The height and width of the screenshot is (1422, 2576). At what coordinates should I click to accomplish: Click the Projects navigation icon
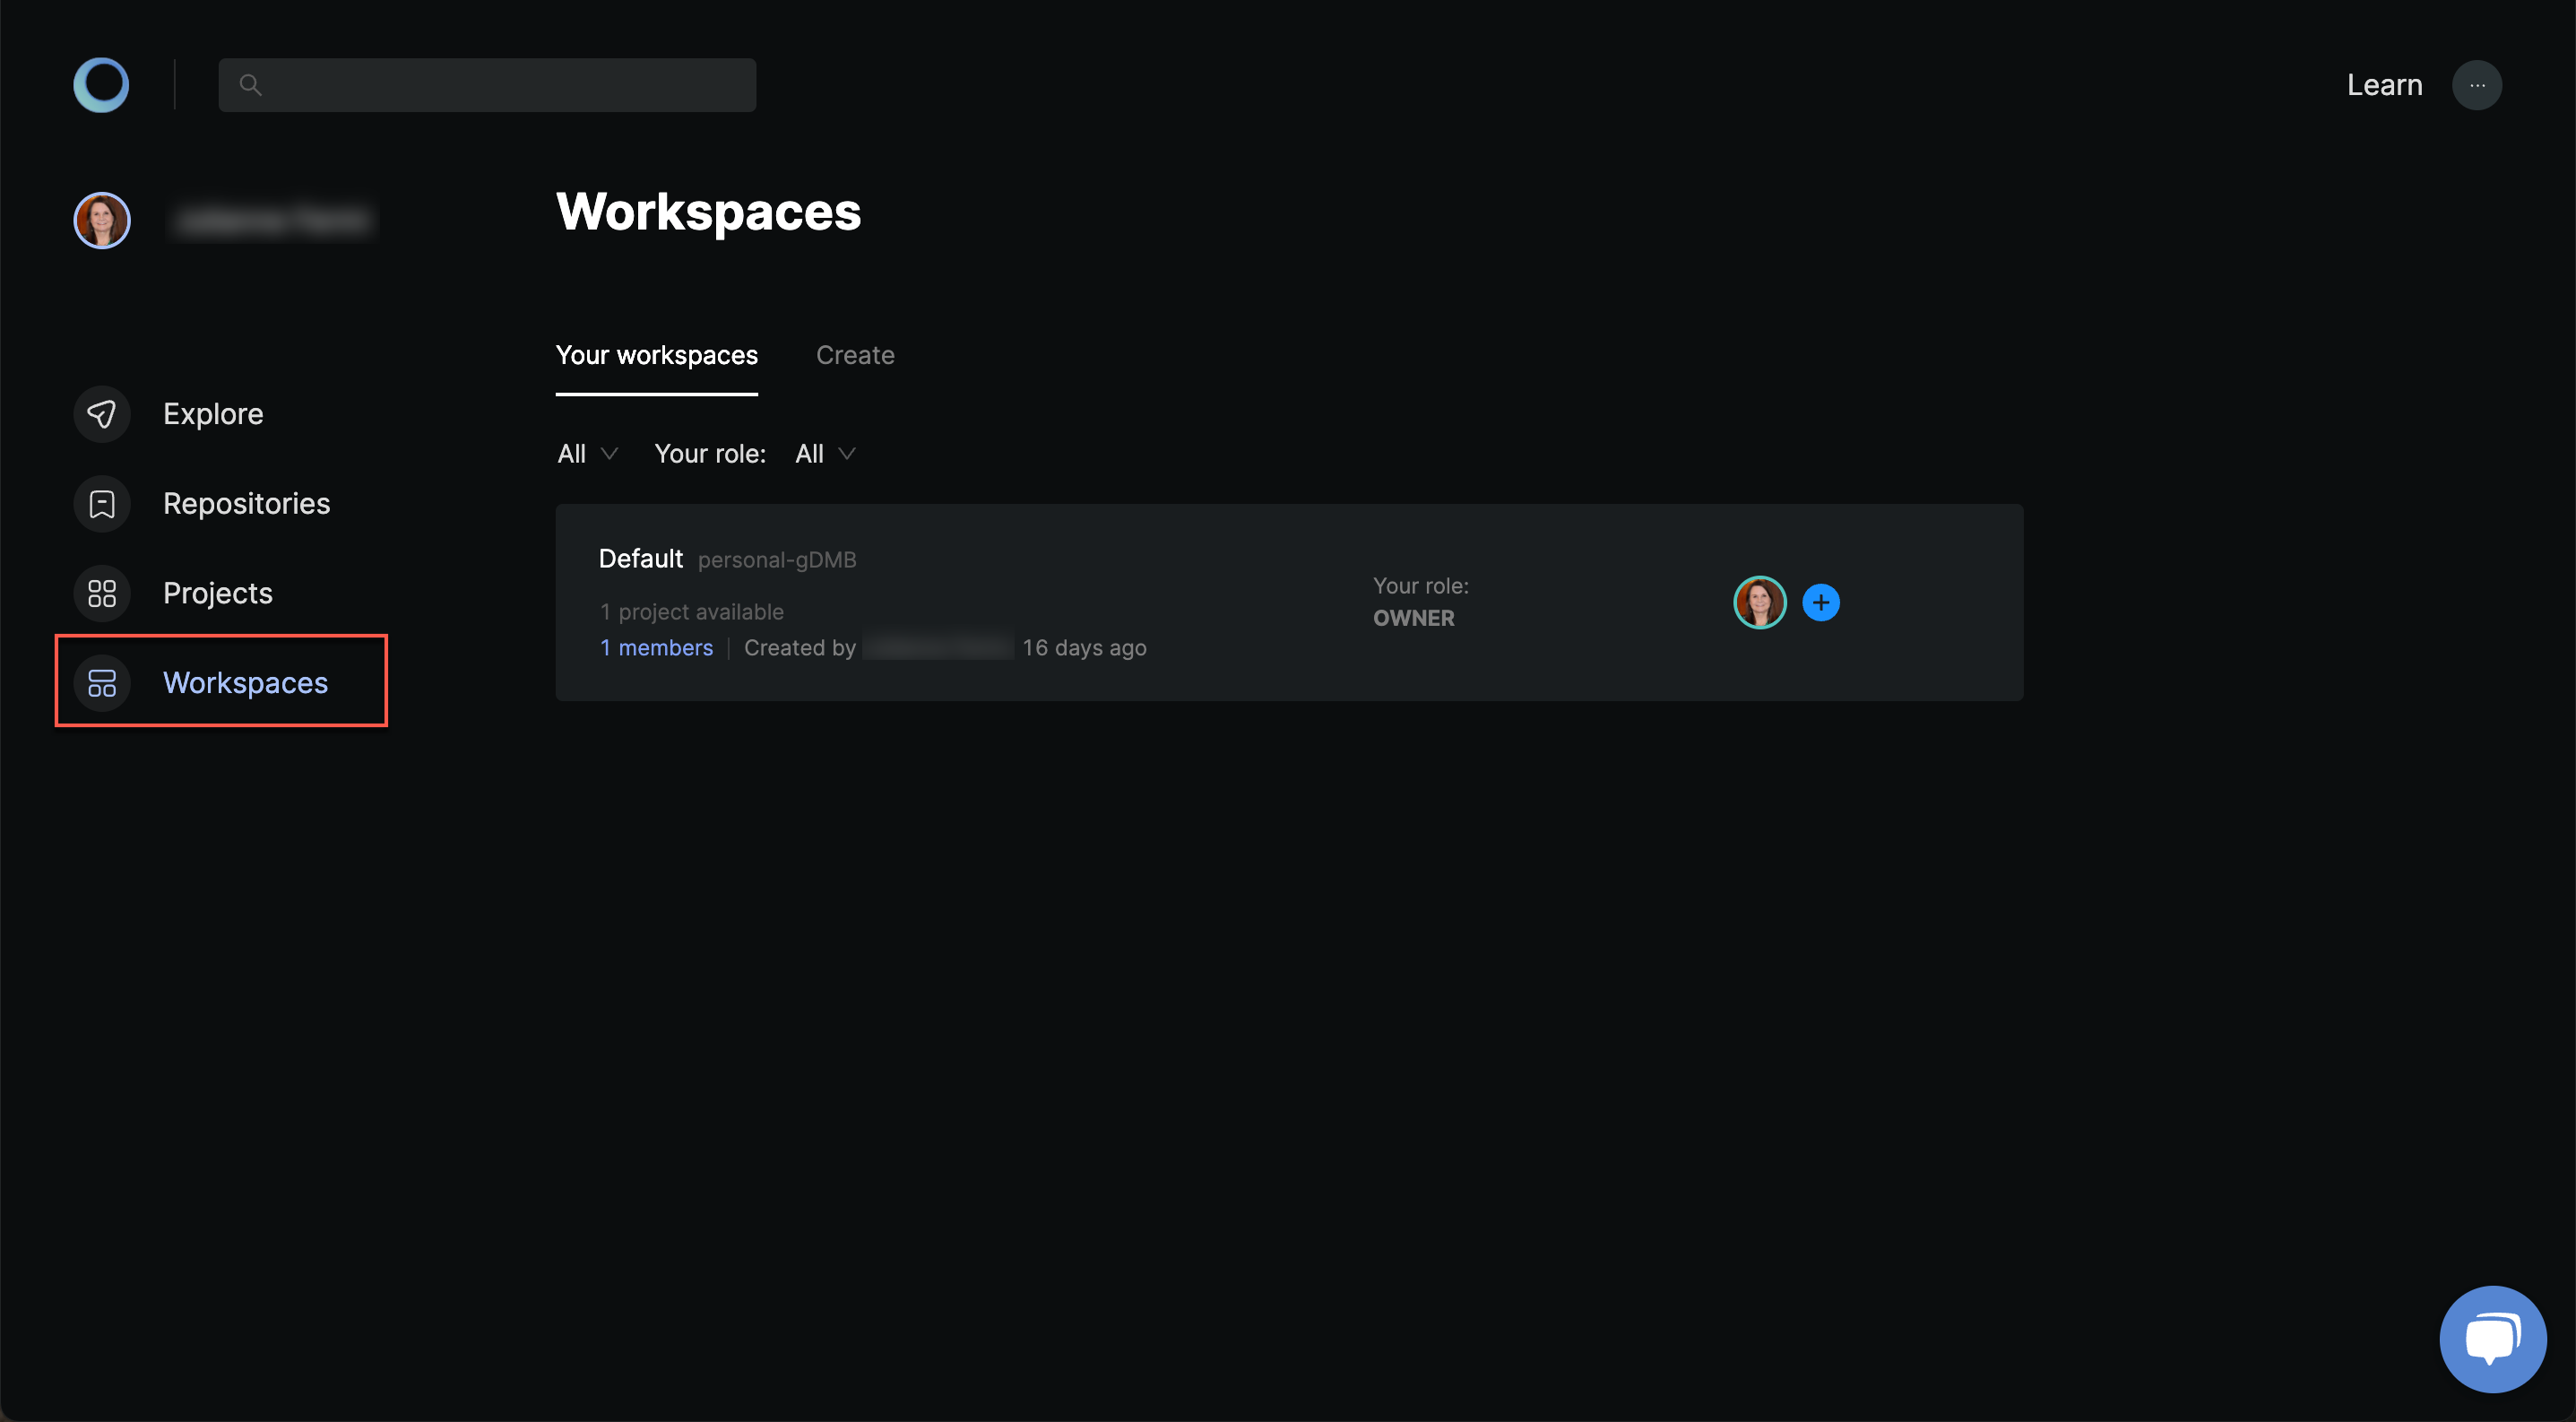(101, 592)
